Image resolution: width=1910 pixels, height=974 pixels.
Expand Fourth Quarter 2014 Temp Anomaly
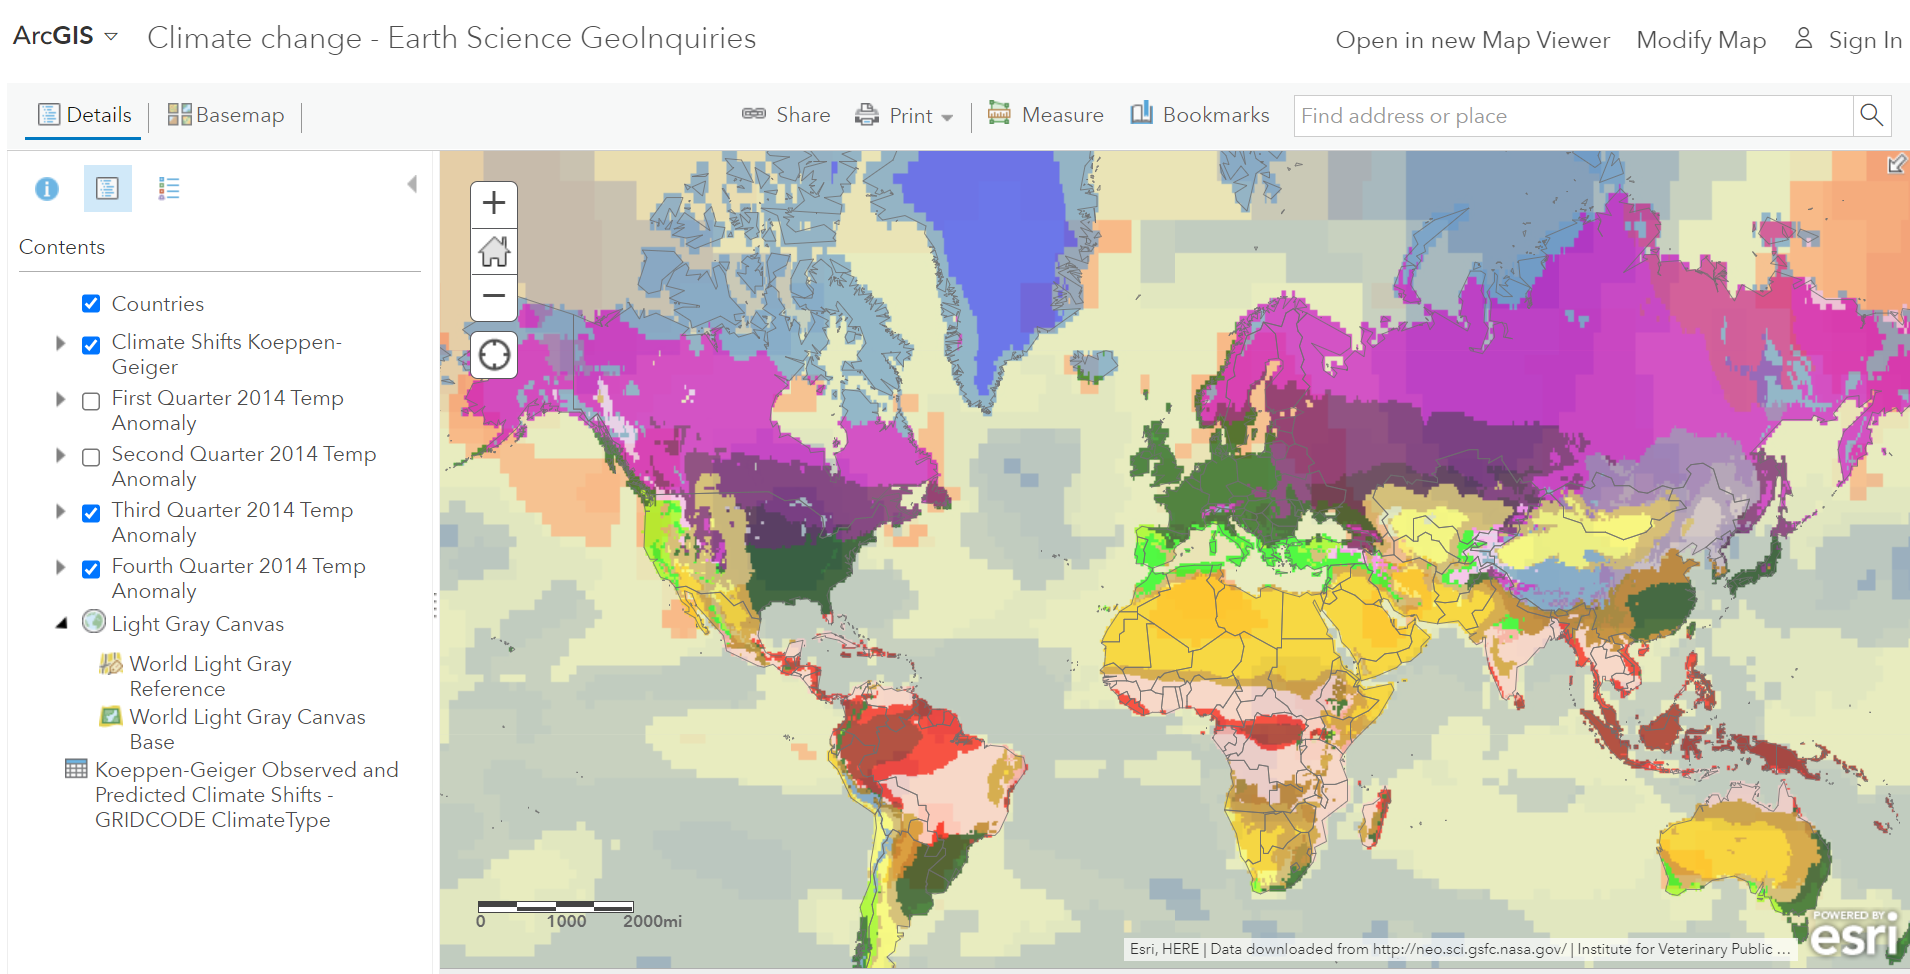pos(61,568)
